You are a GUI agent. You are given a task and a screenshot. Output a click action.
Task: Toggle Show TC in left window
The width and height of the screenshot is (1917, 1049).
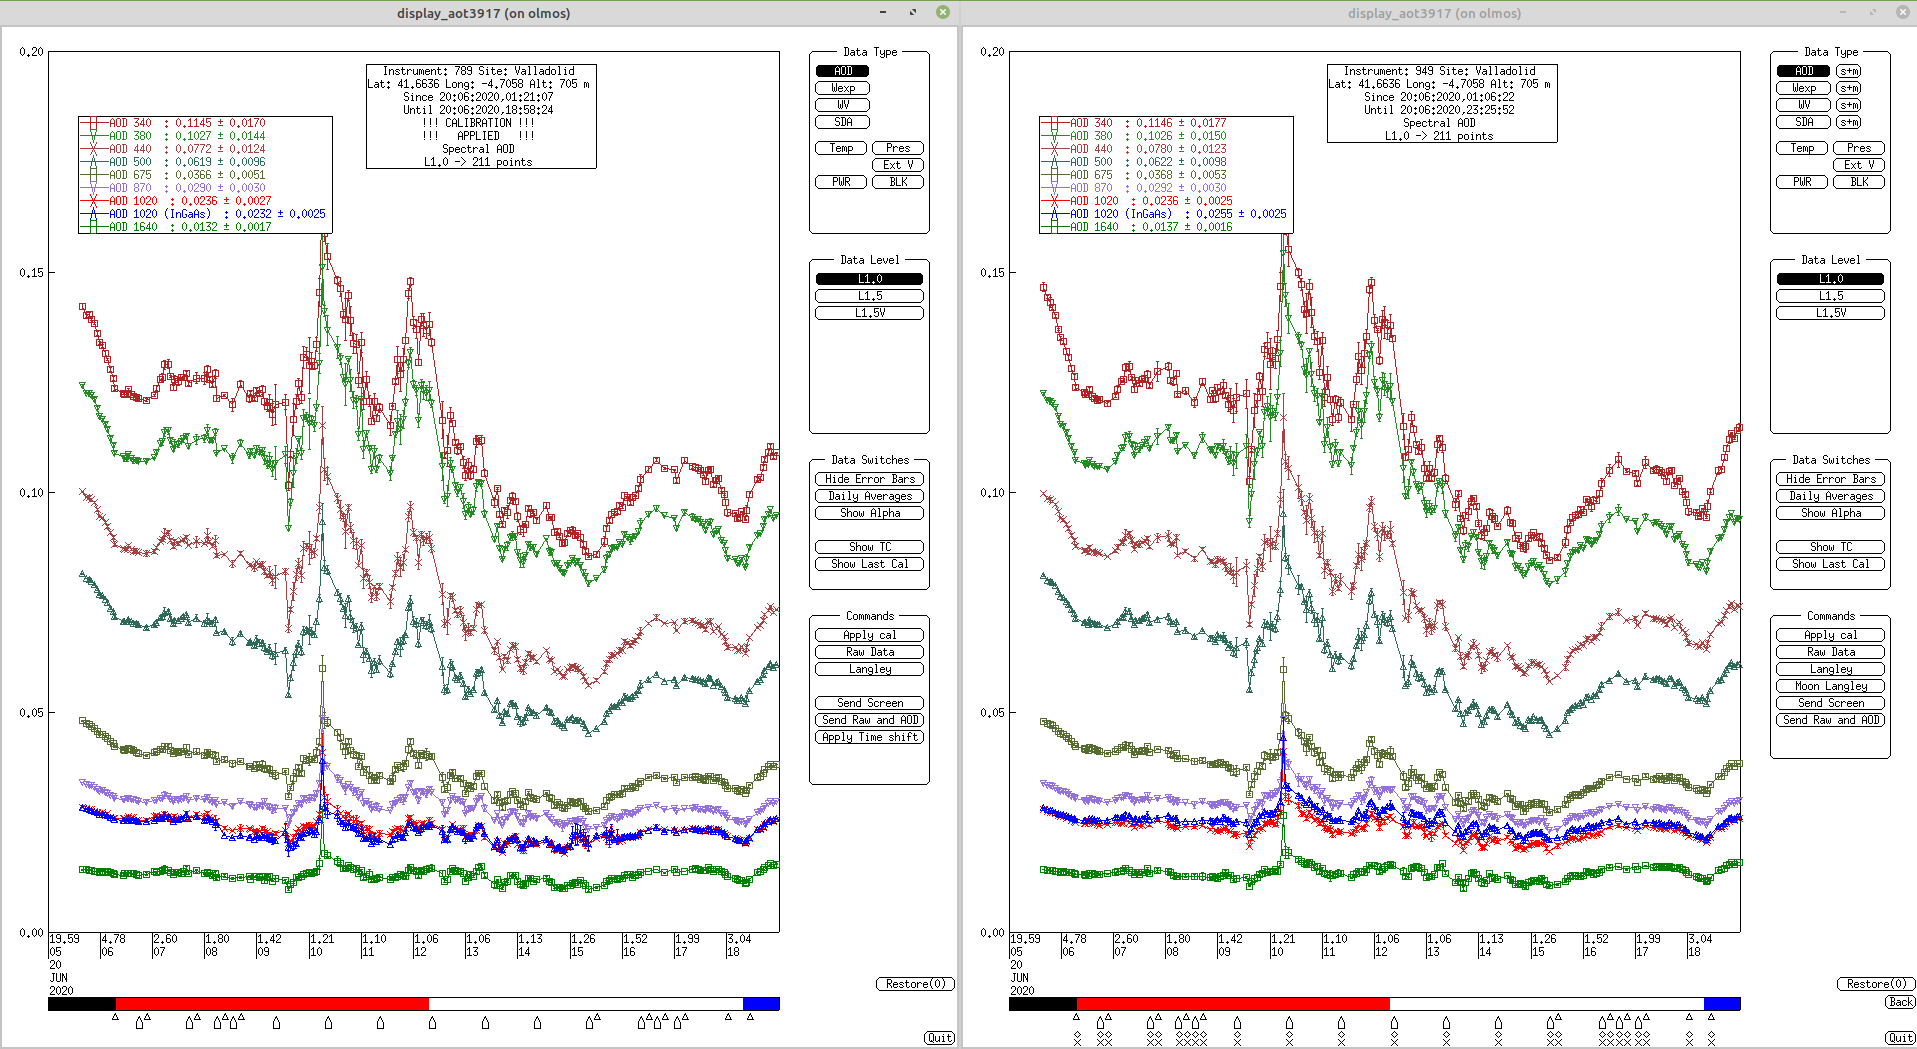pyautogui.click(x=869, y=547)
